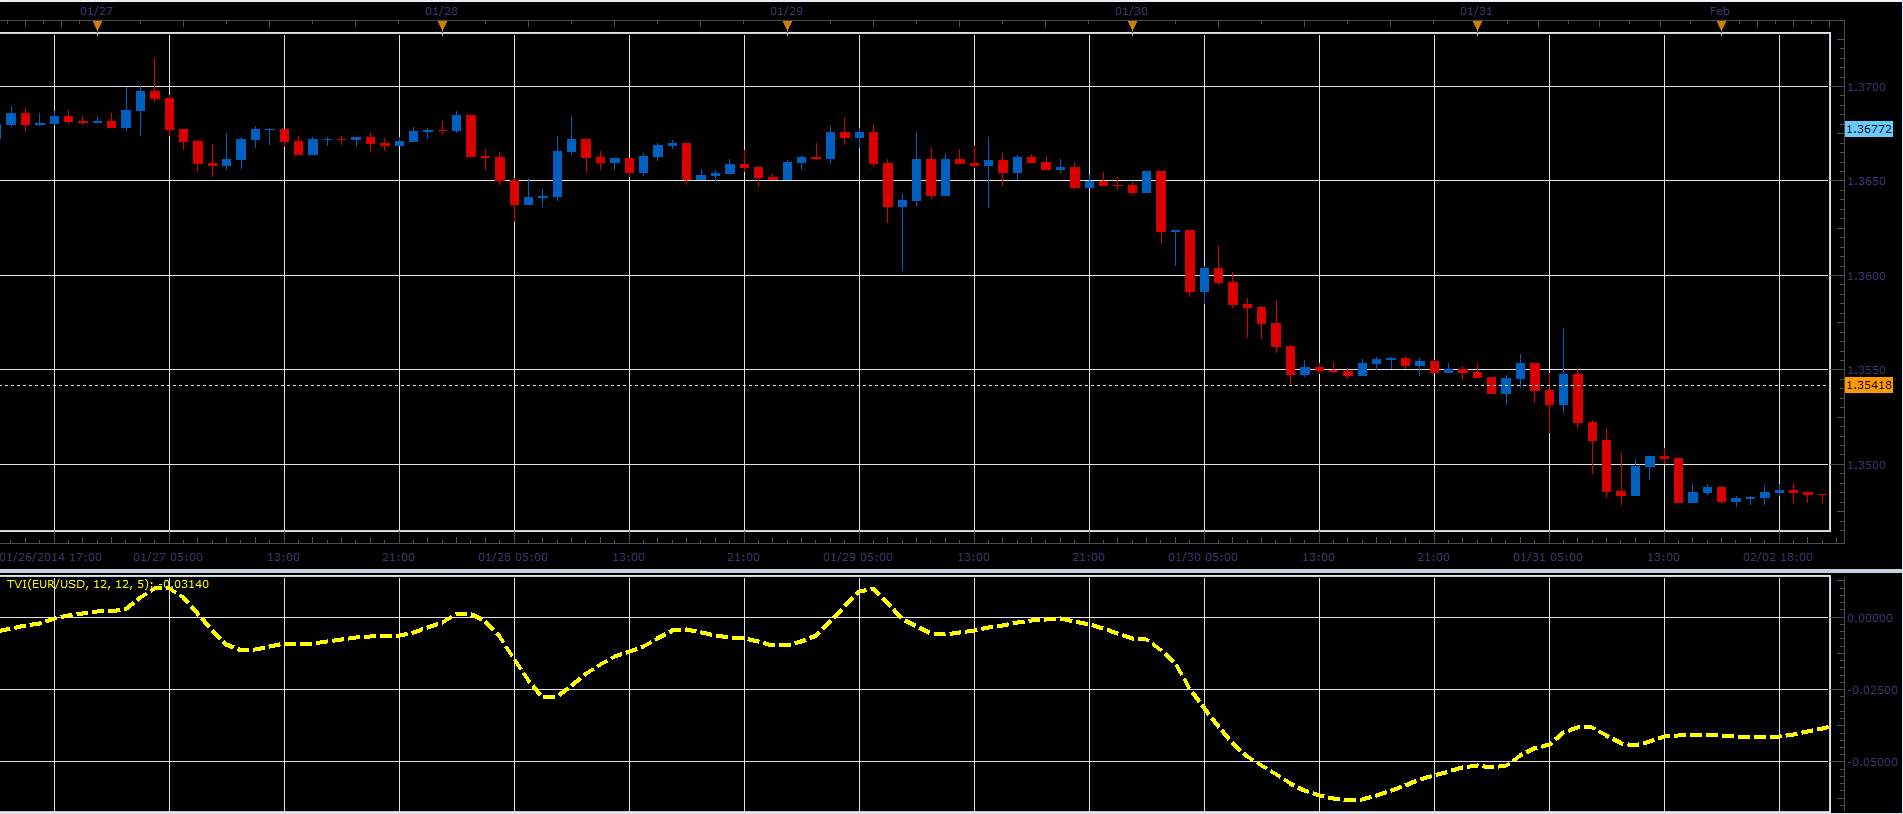Click the orange day marker under 01/31
Image resolution: width=1903 pixels, height=814 pixels.
(x=1477, y=27)
